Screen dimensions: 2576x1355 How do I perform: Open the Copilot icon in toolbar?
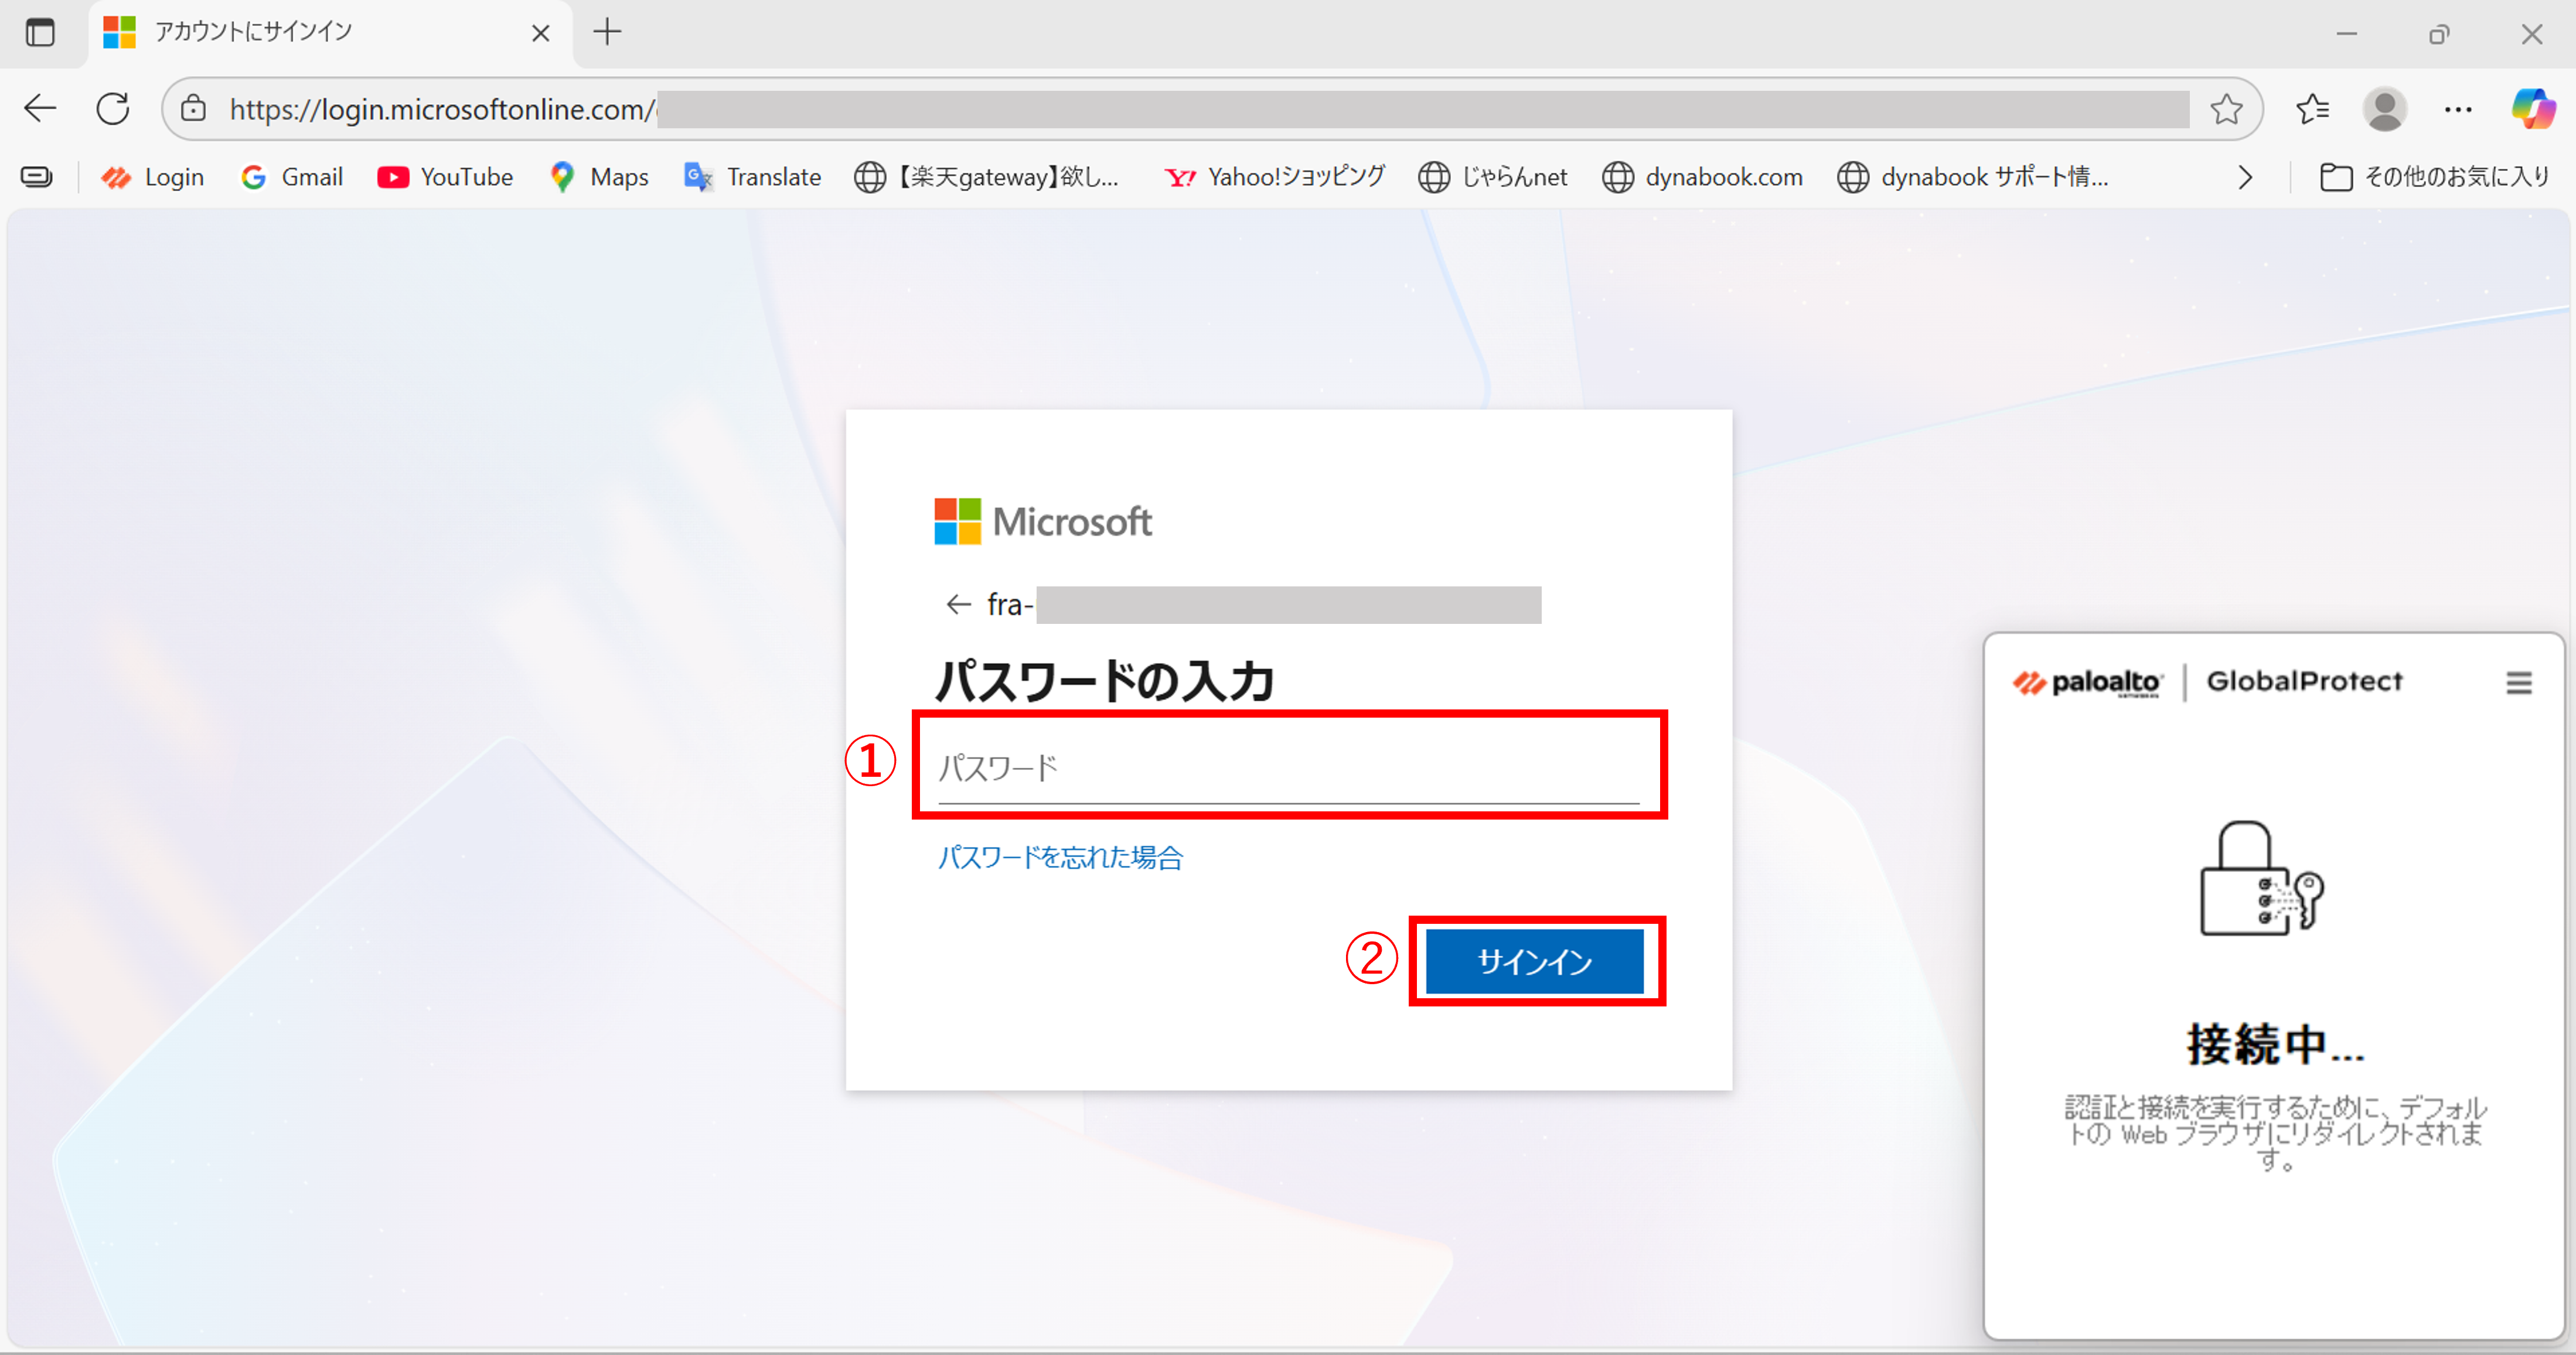2532,108
